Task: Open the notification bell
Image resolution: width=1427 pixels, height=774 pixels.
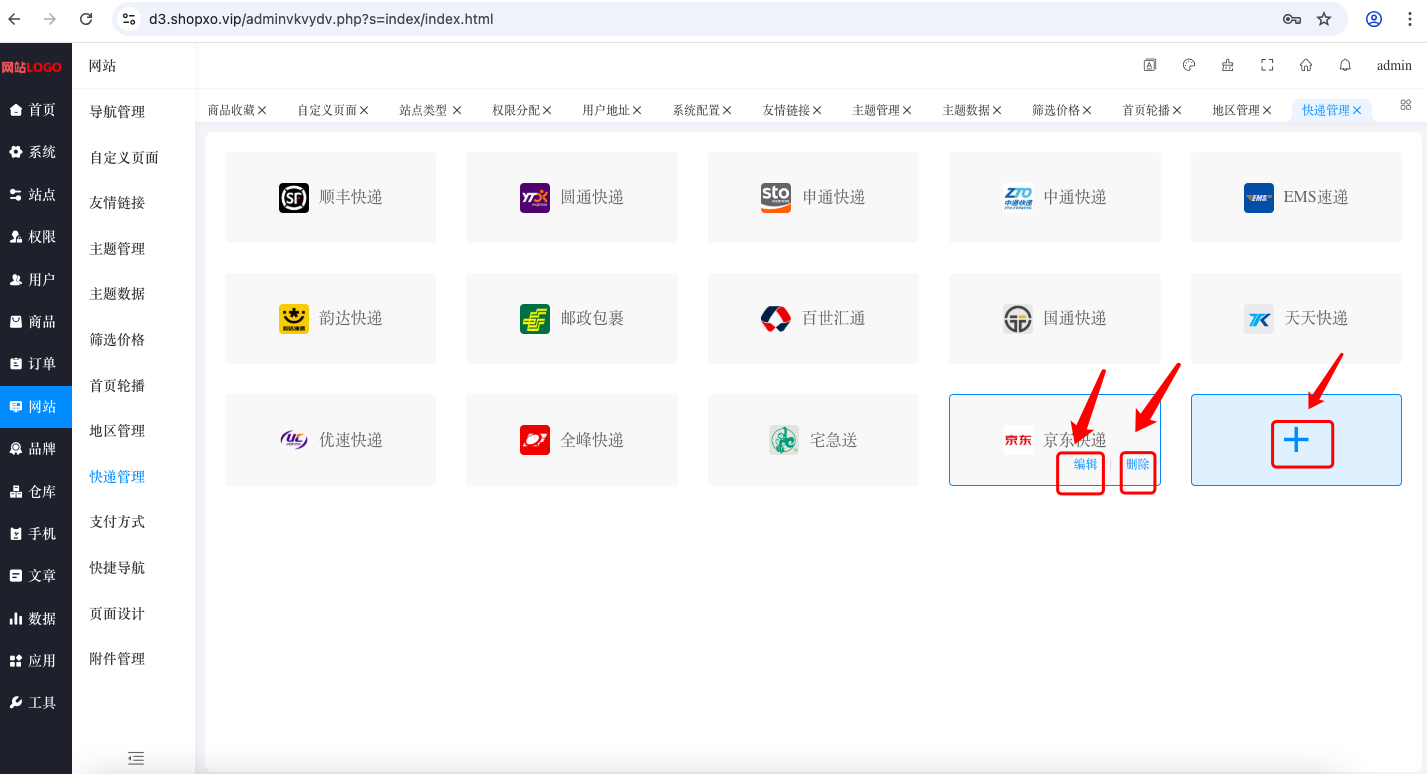Action: [1345, 65]
